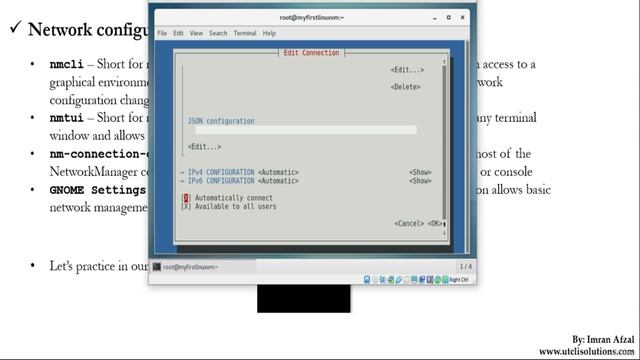Open the View menu in the terminal

(x=196, y=33)
